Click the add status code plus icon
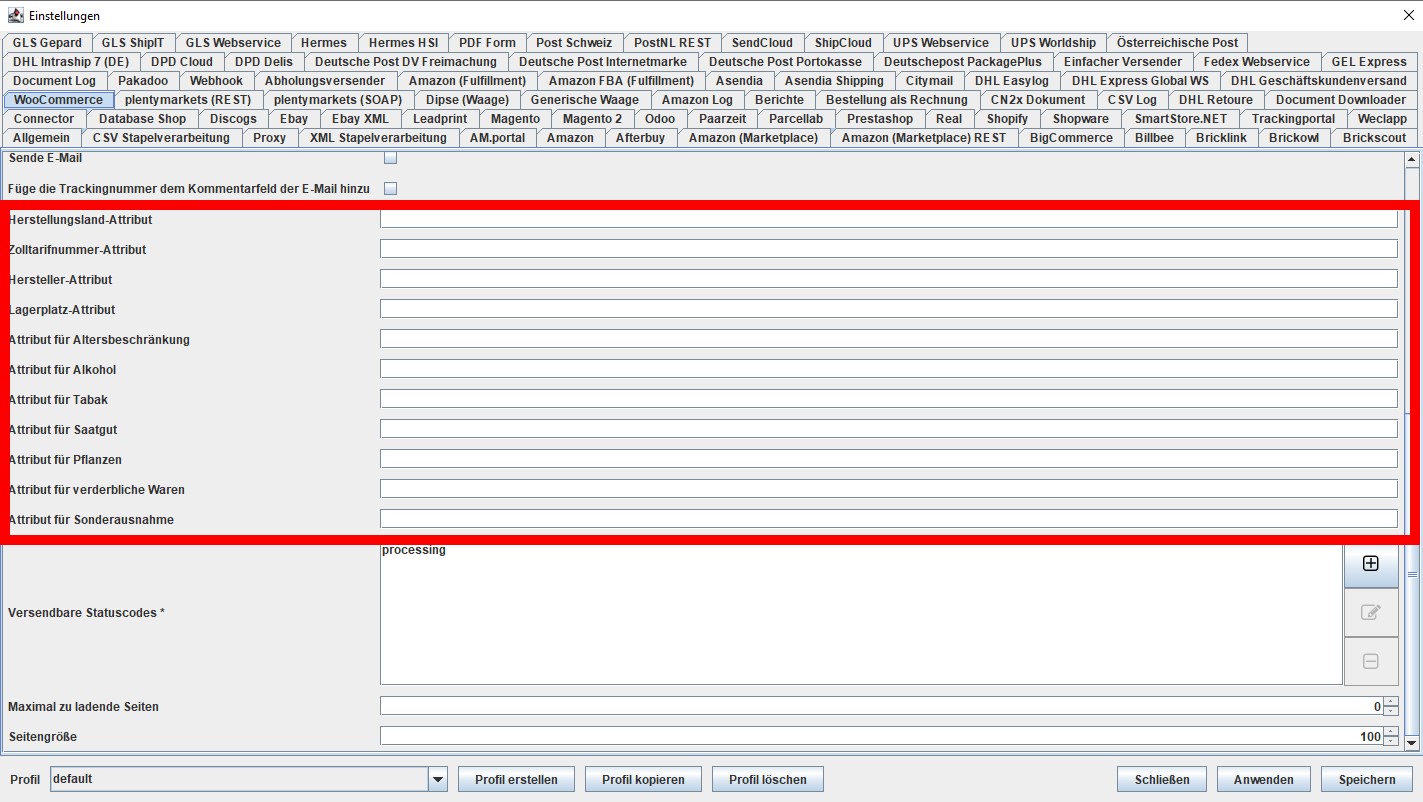1423x802 pixels. [x=1370, y=563]
